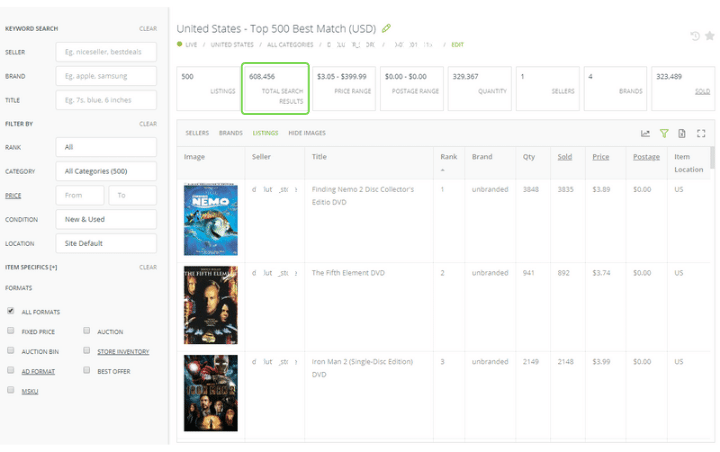The image size is (720, 452).
Task: Click the Postage Range stat card
Action: click(x=411, y=88)
